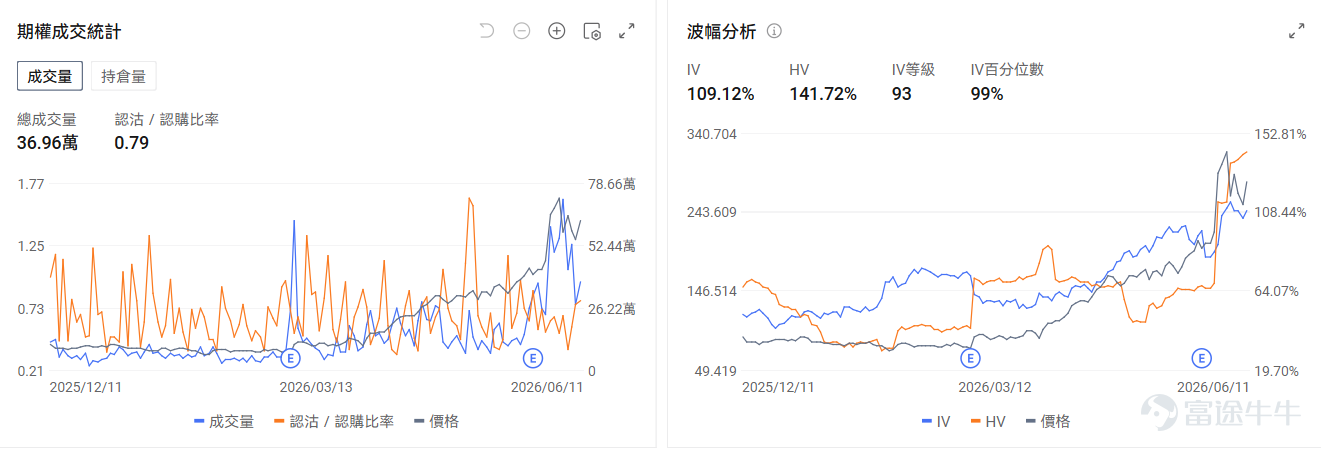
Task: Click earnings marker near 2026/06/11 in volatility chart
Action: (1201, 357)
